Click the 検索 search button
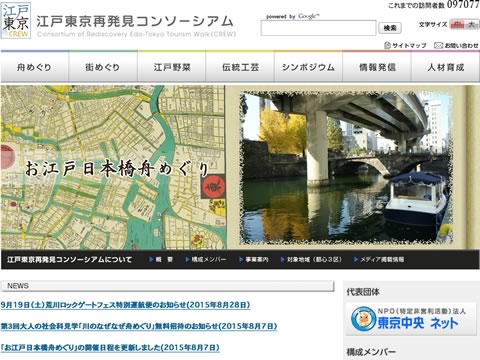480x360 pixels. [390, 28]
